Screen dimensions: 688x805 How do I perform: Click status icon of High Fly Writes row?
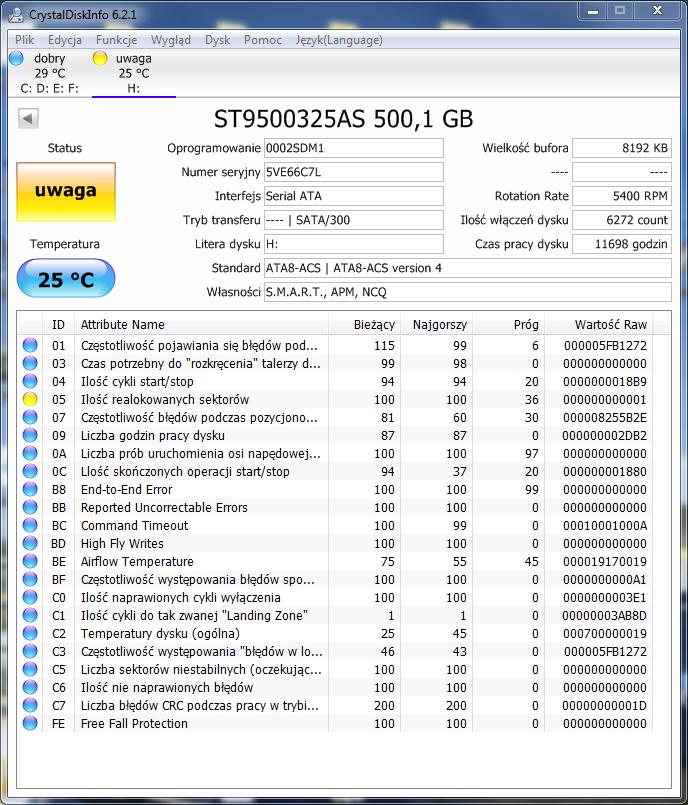coord(30,543)
